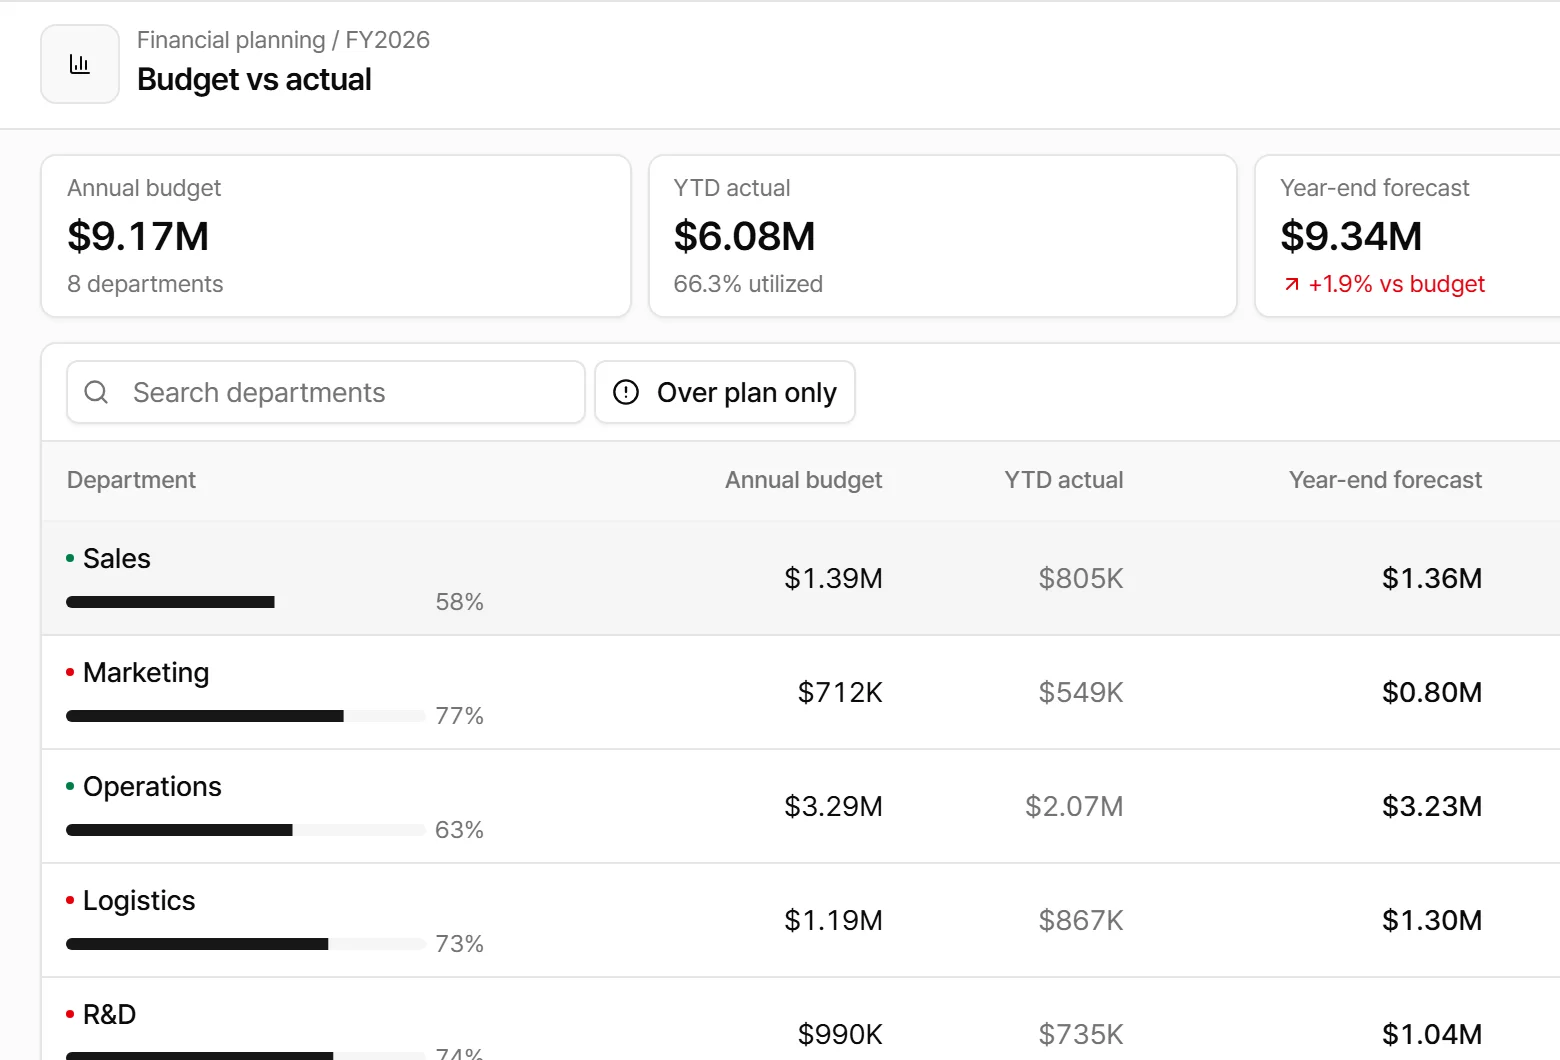Click Marketing annual budget value $712K

pos(840,692)
